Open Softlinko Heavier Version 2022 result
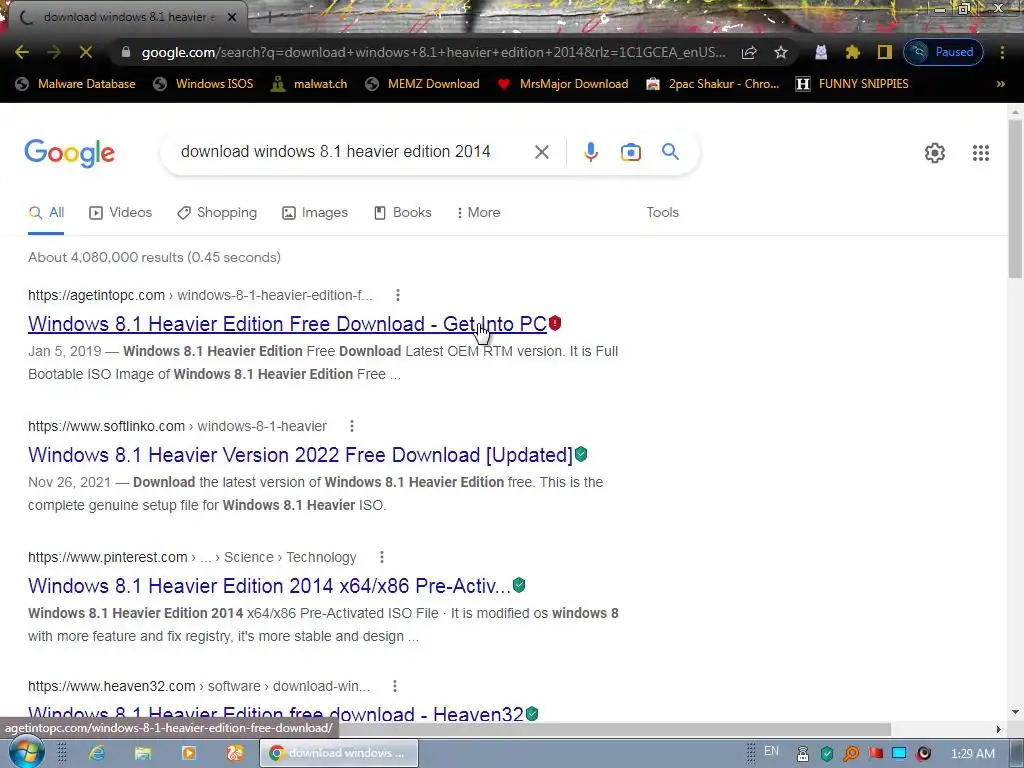 (300, 455)
